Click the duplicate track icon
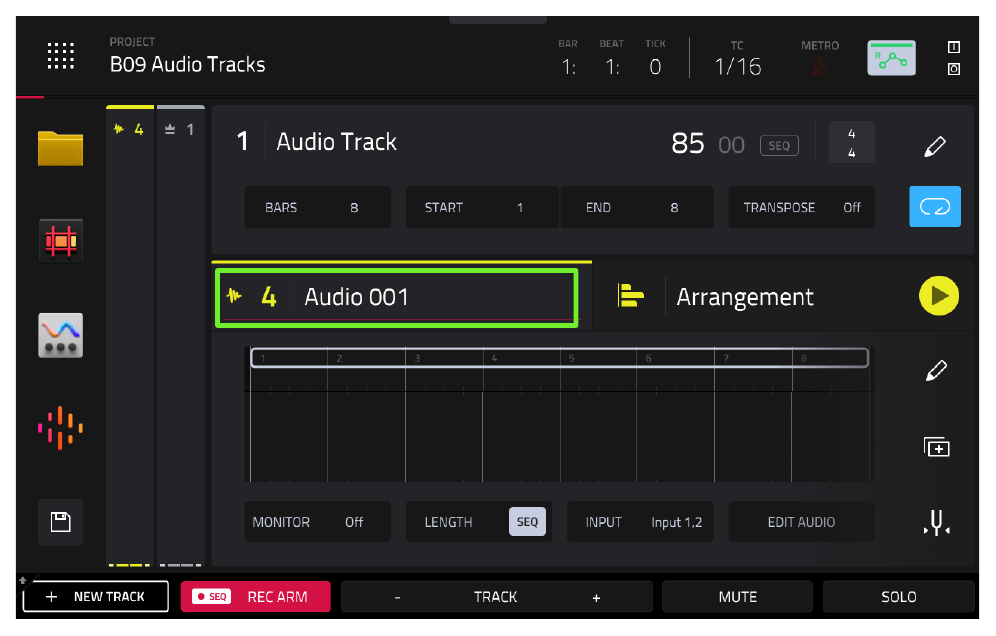 click(936, 447)
